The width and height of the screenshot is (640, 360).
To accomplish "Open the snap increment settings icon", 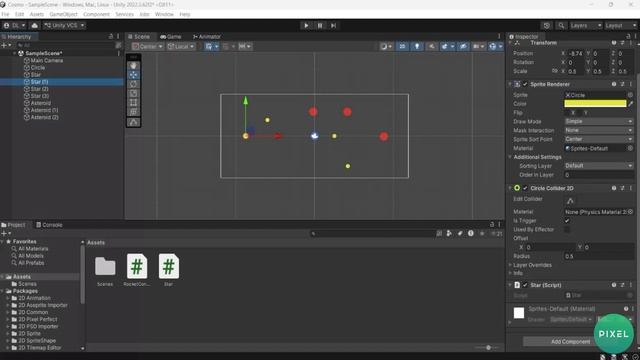I will 245,47.
